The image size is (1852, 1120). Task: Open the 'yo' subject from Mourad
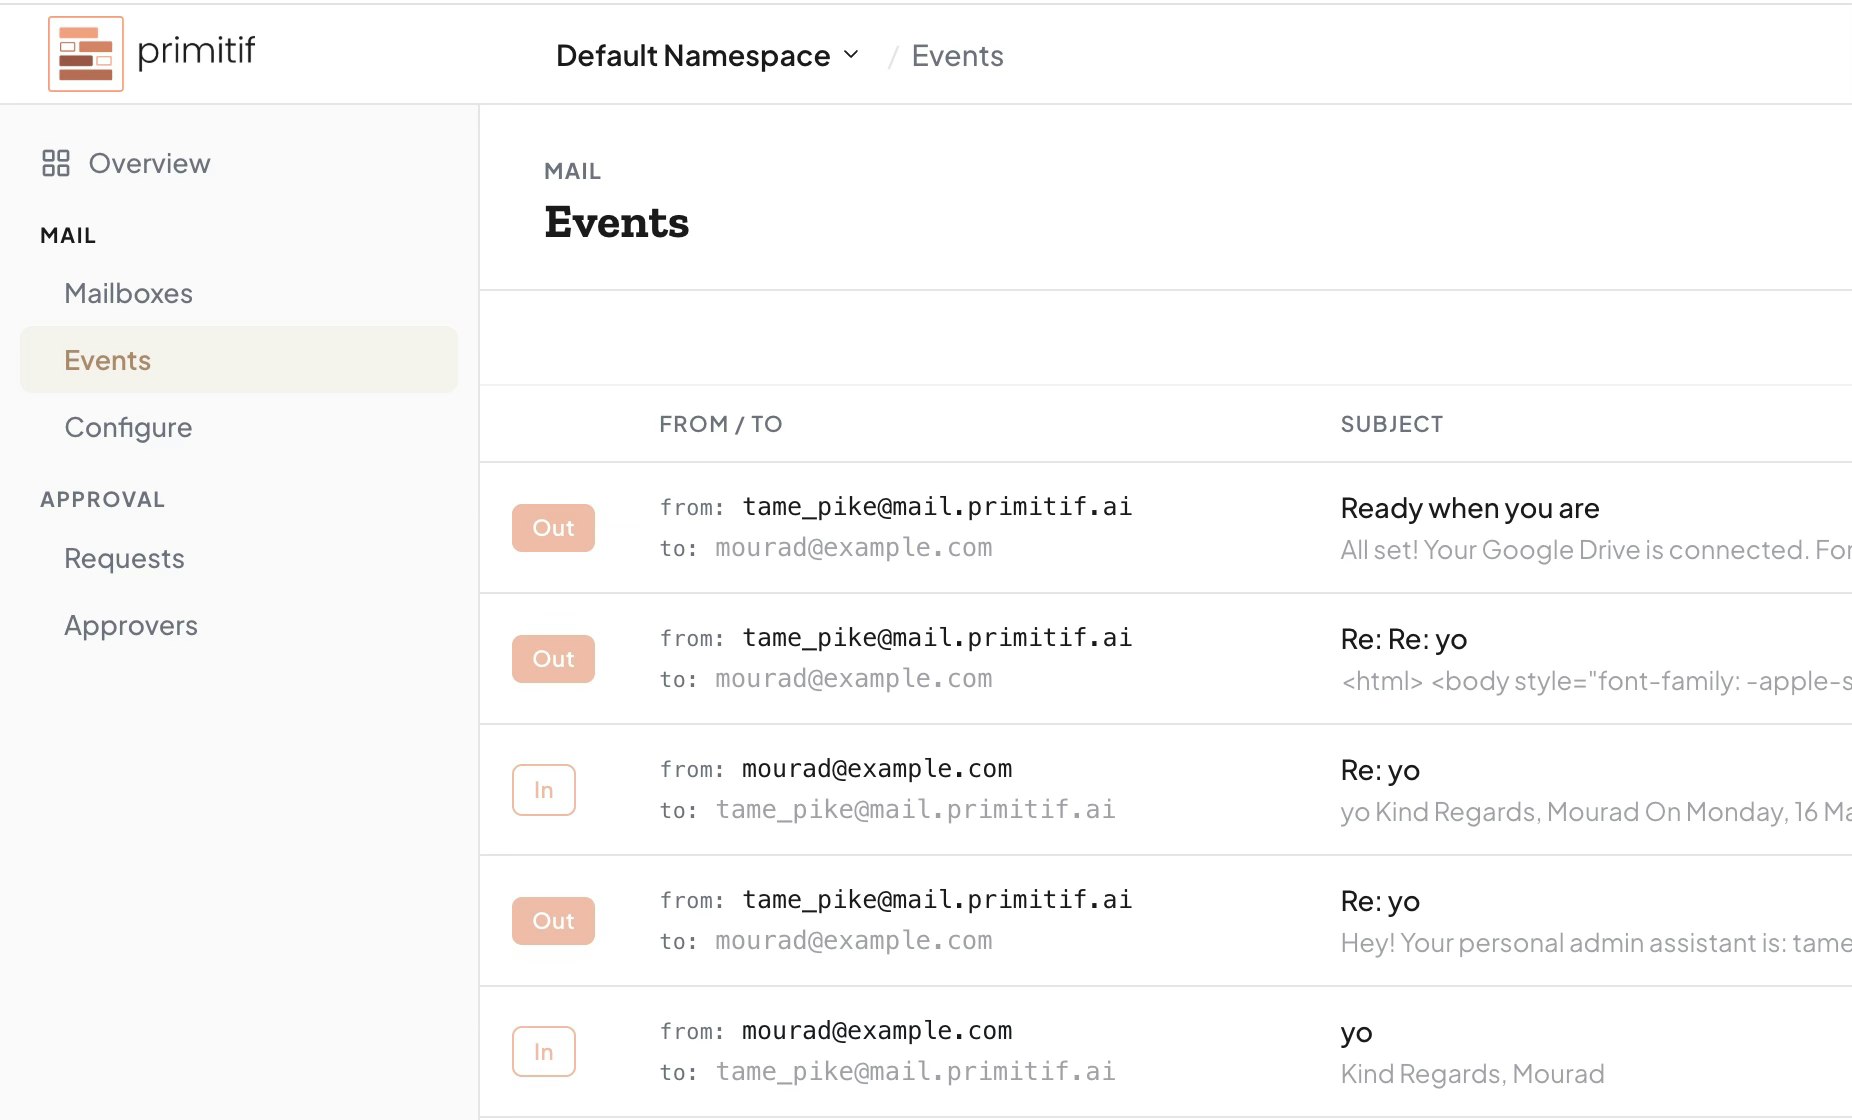coord(1356,1033)
